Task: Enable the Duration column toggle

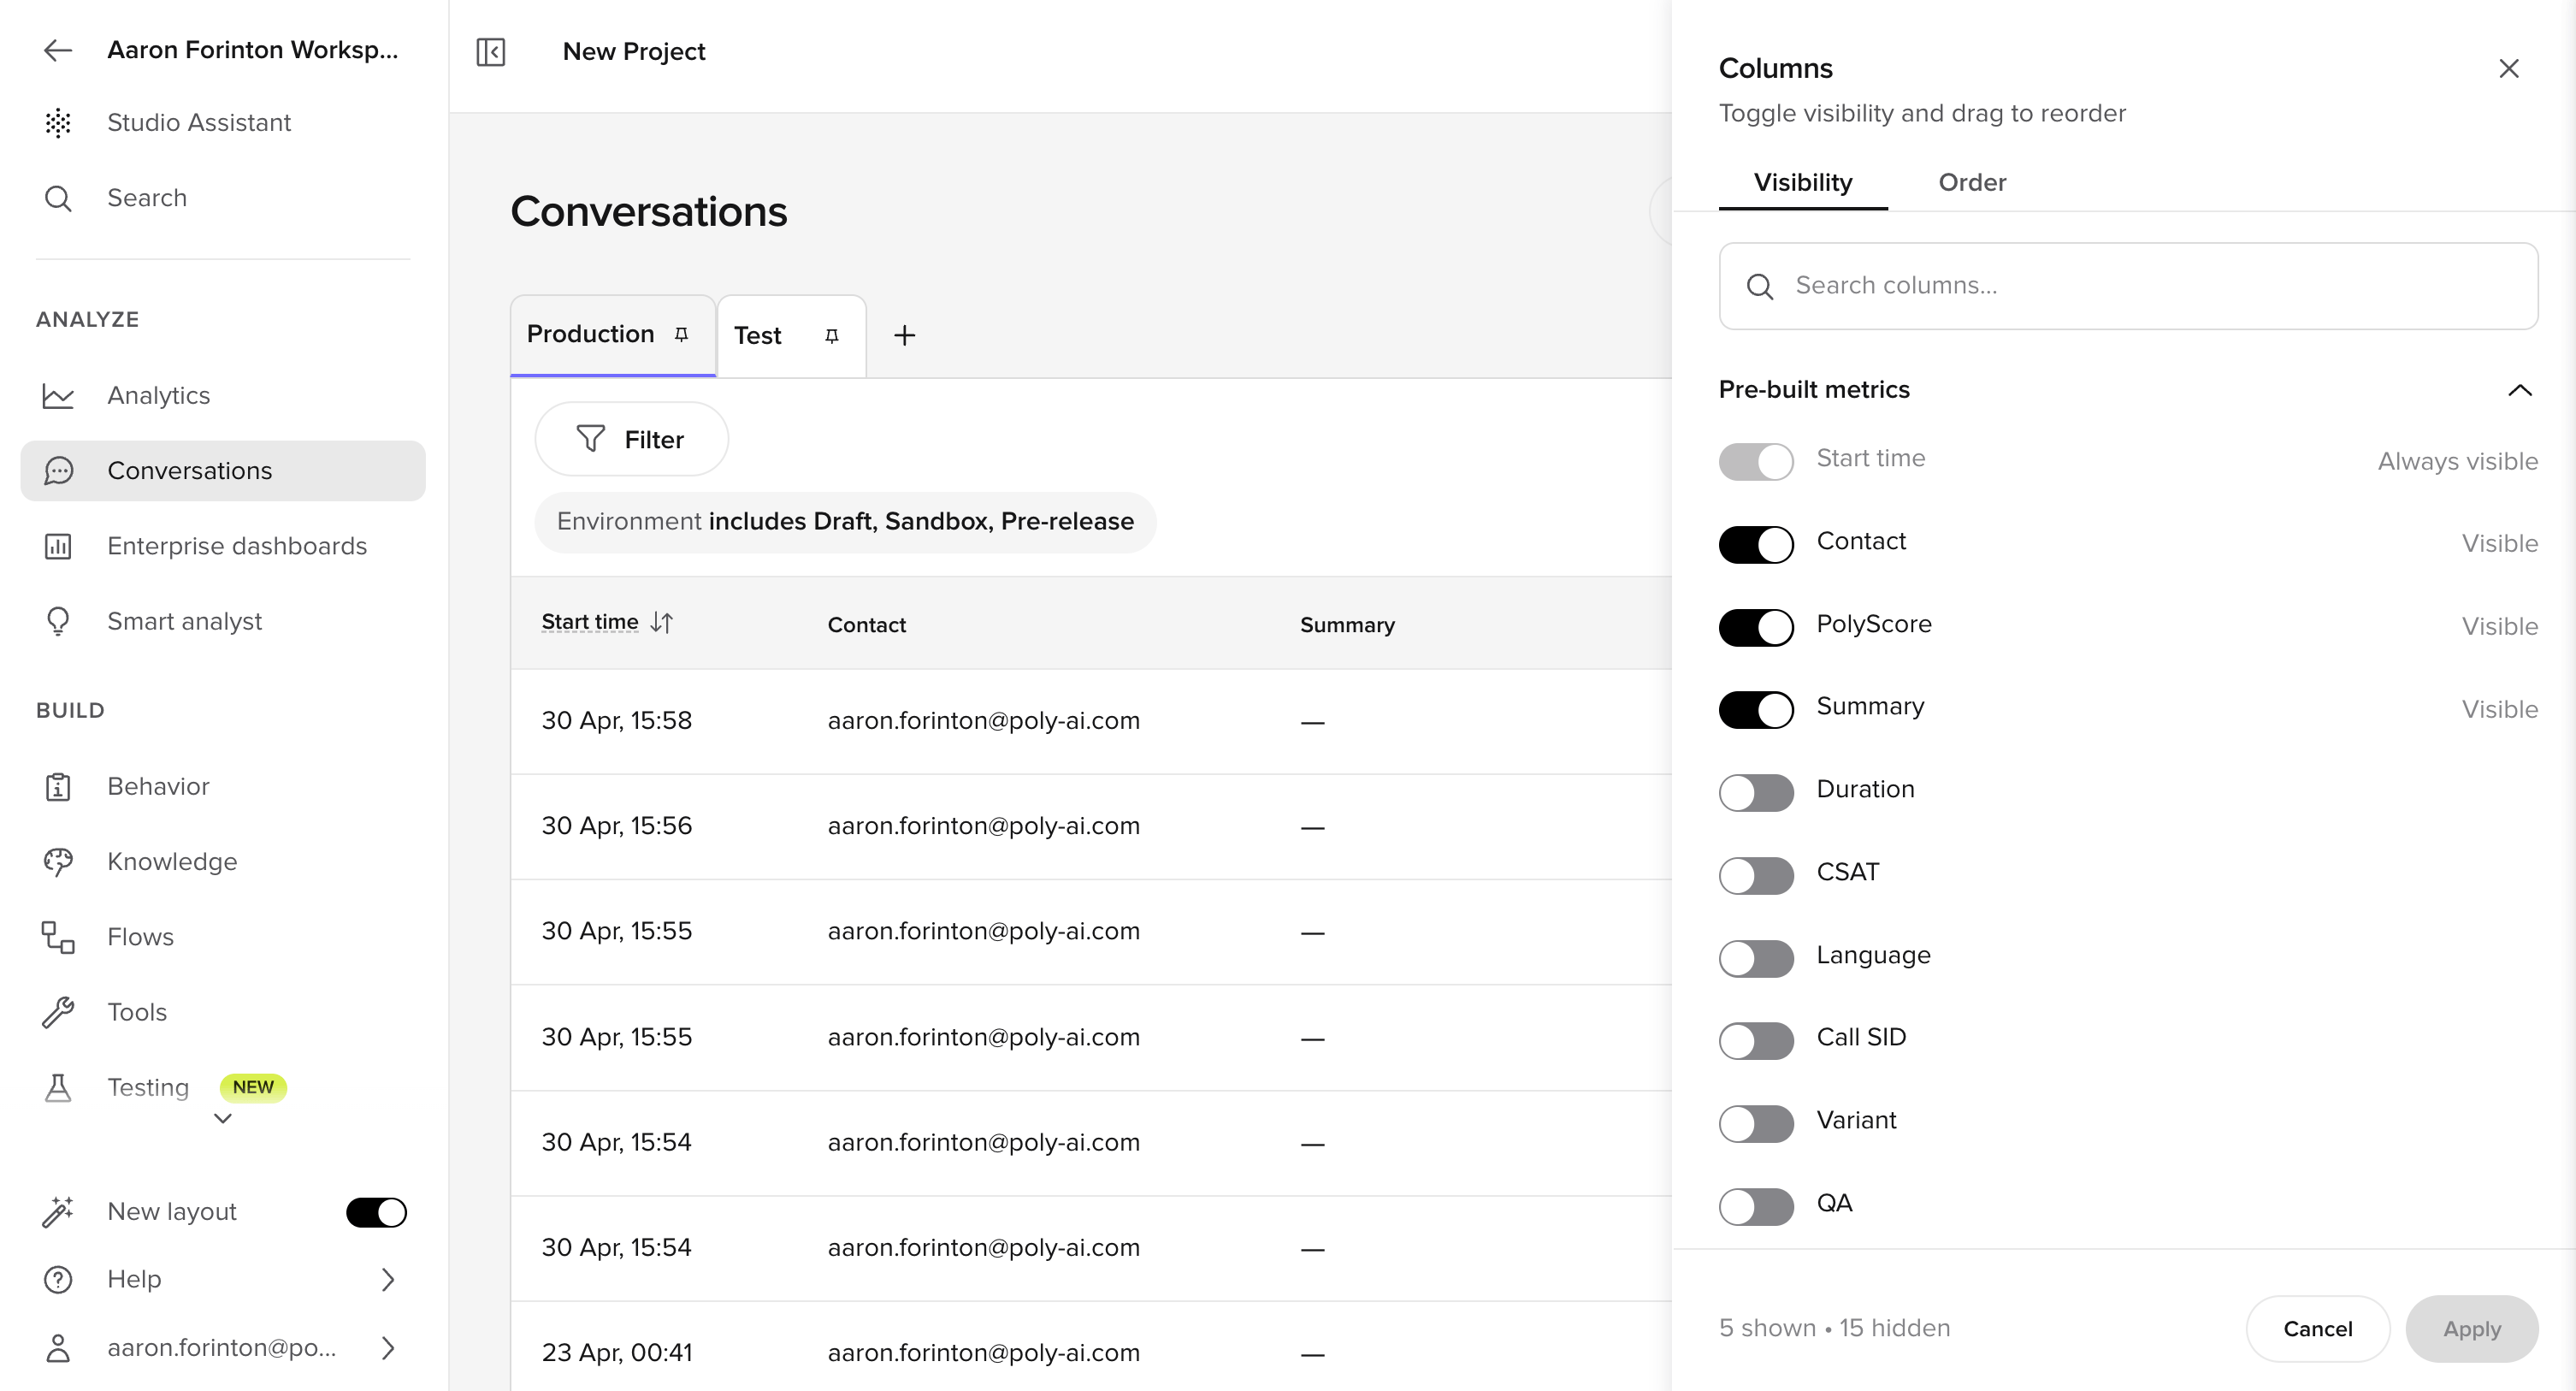Action: pos(1756,793)
